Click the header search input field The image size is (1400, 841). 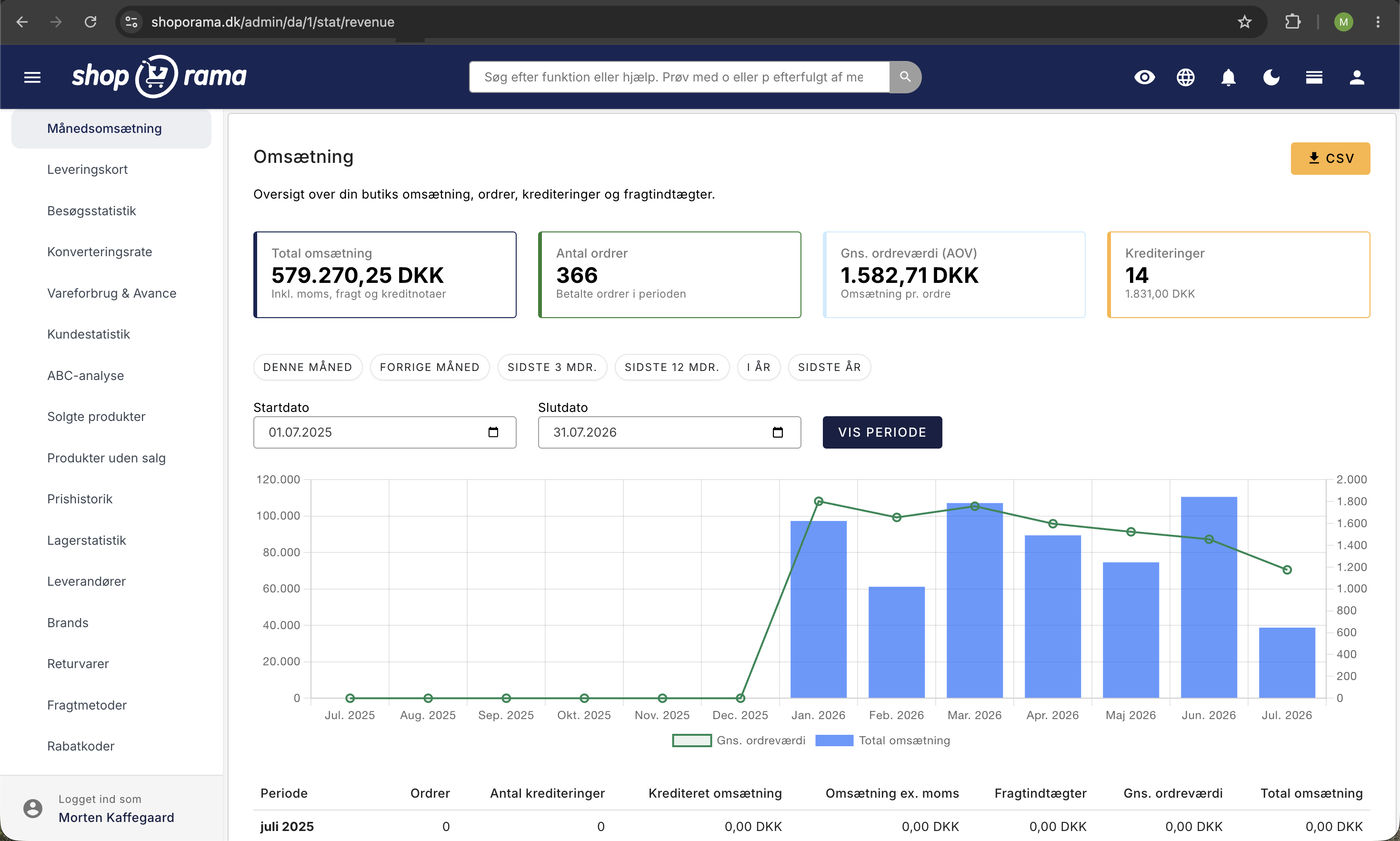(x=679, y=77)
